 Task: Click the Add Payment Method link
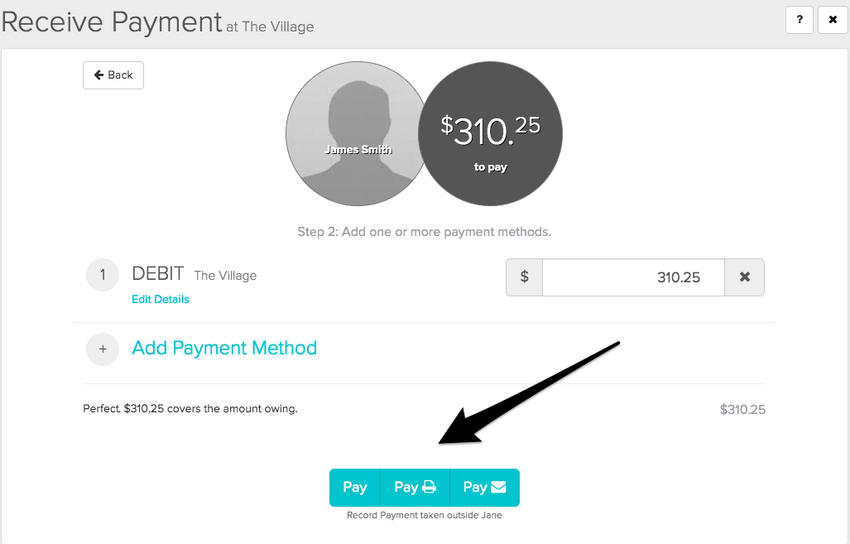coord(224,348)
